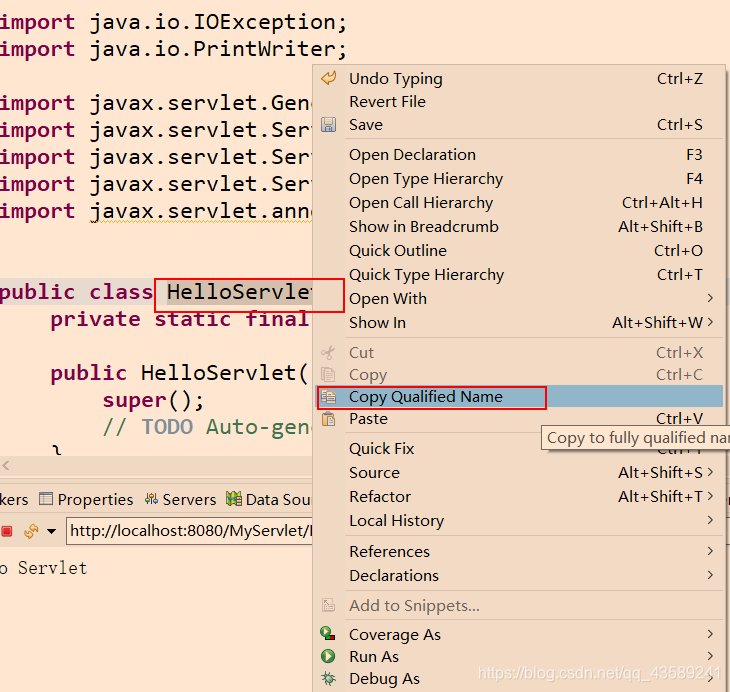Screen dimensions: 730x692
Task: Expand the Coverage As submenu arrow
Action: point(710,634)
